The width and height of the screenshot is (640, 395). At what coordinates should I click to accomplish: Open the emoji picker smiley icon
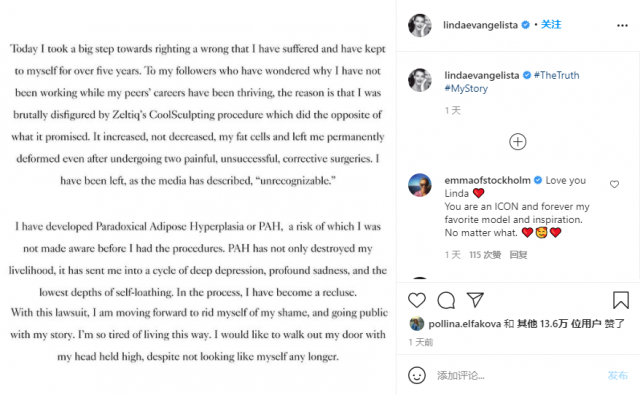pyautogui.click(x=417, y=375)
